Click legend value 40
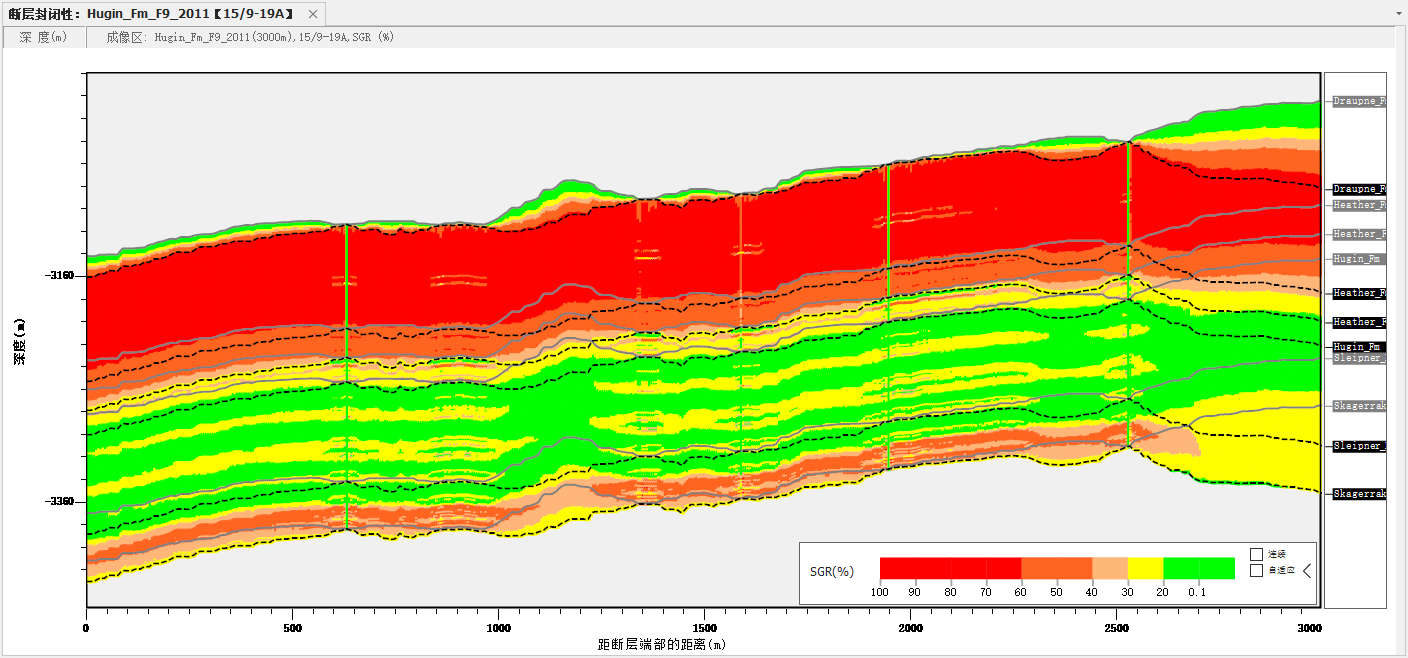 pos(1092,592)
